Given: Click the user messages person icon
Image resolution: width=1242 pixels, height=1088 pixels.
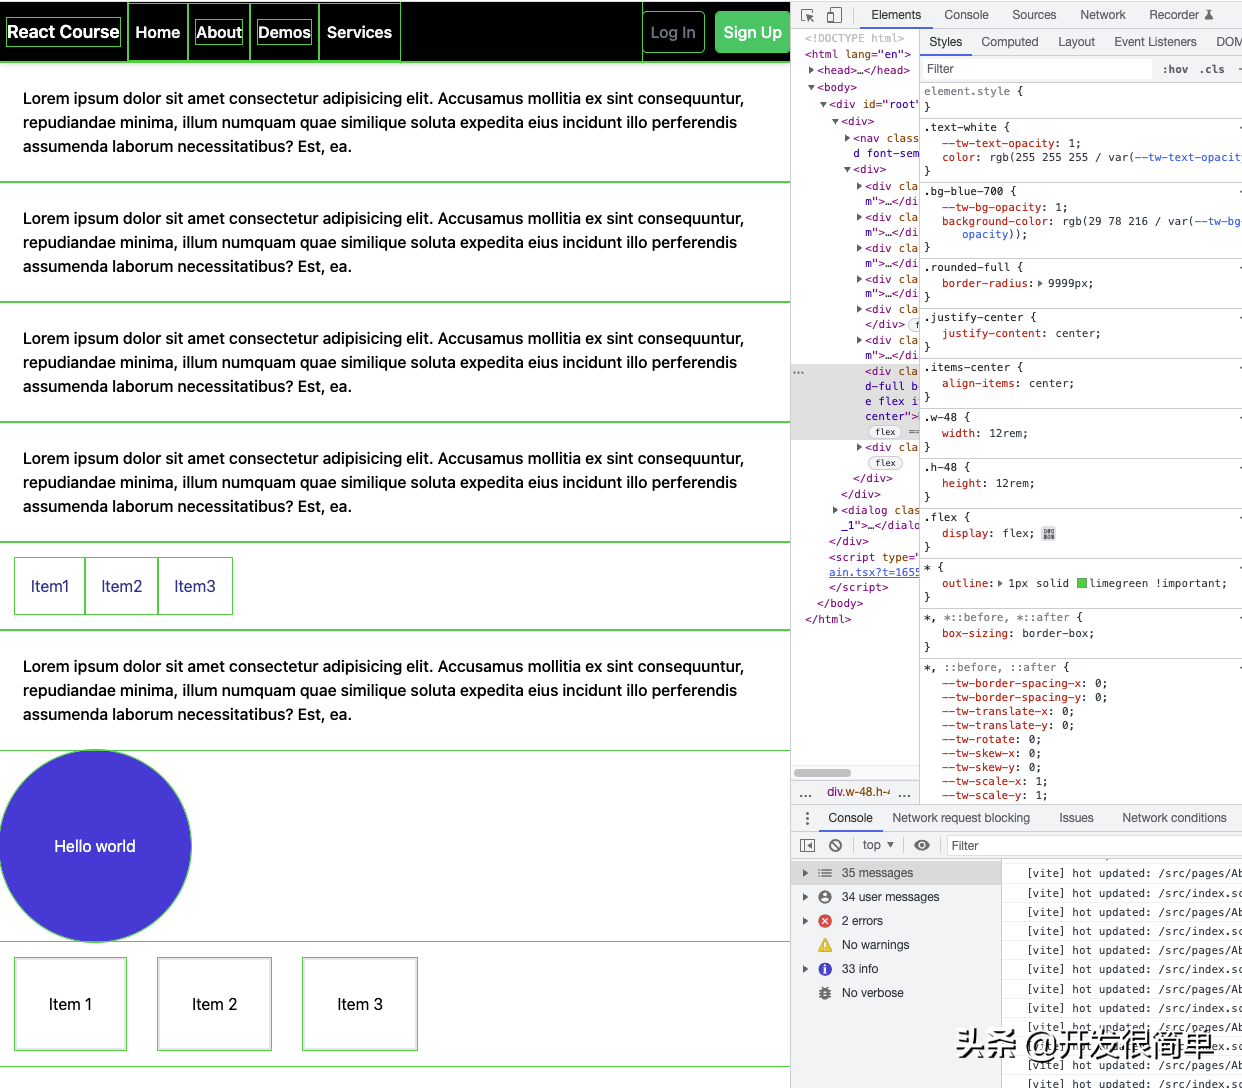Looking at the screenshot, I should coord(825,897).
